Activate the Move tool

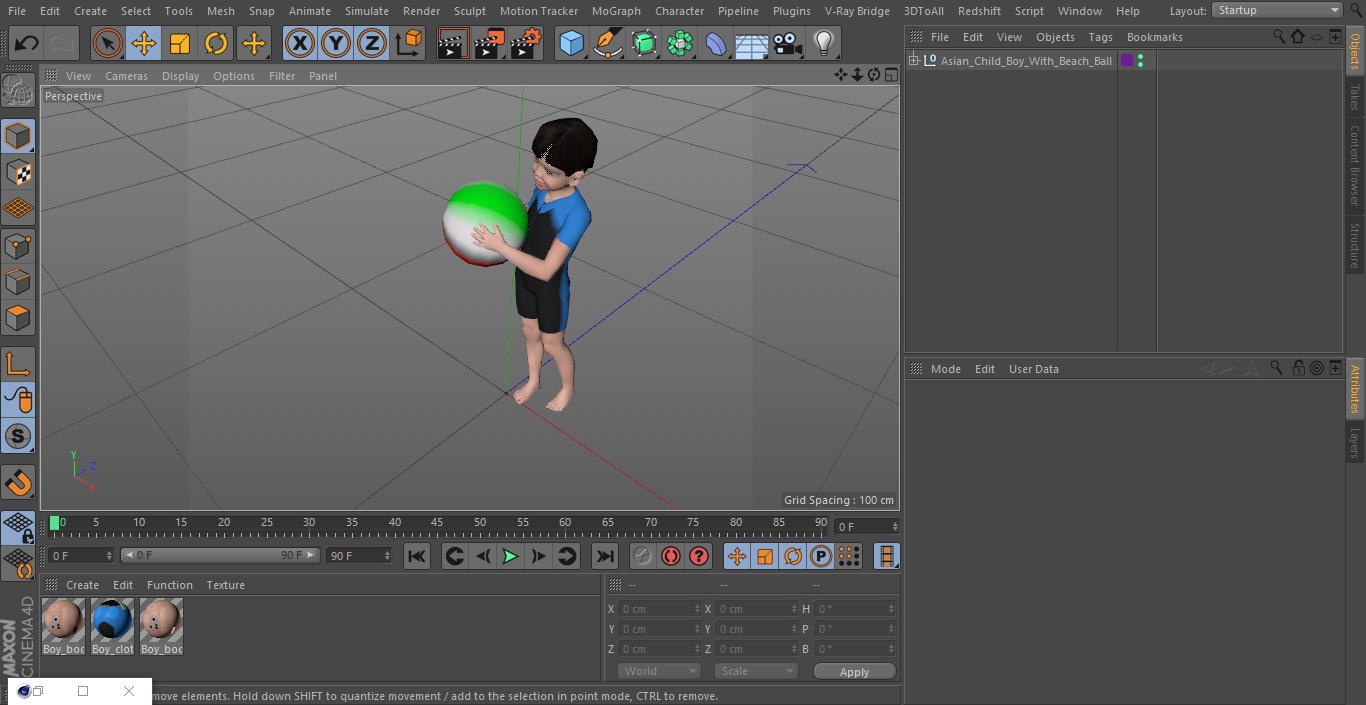point(144,44)
